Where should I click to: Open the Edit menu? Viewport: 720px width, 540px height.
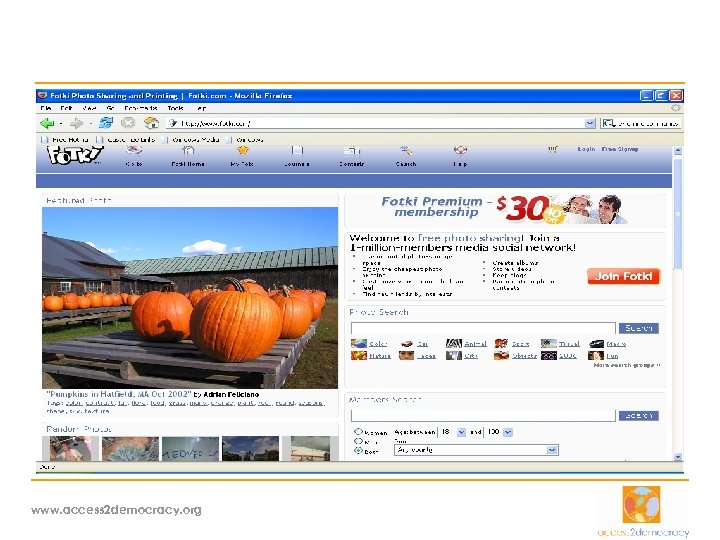click(x=67, y=108)
